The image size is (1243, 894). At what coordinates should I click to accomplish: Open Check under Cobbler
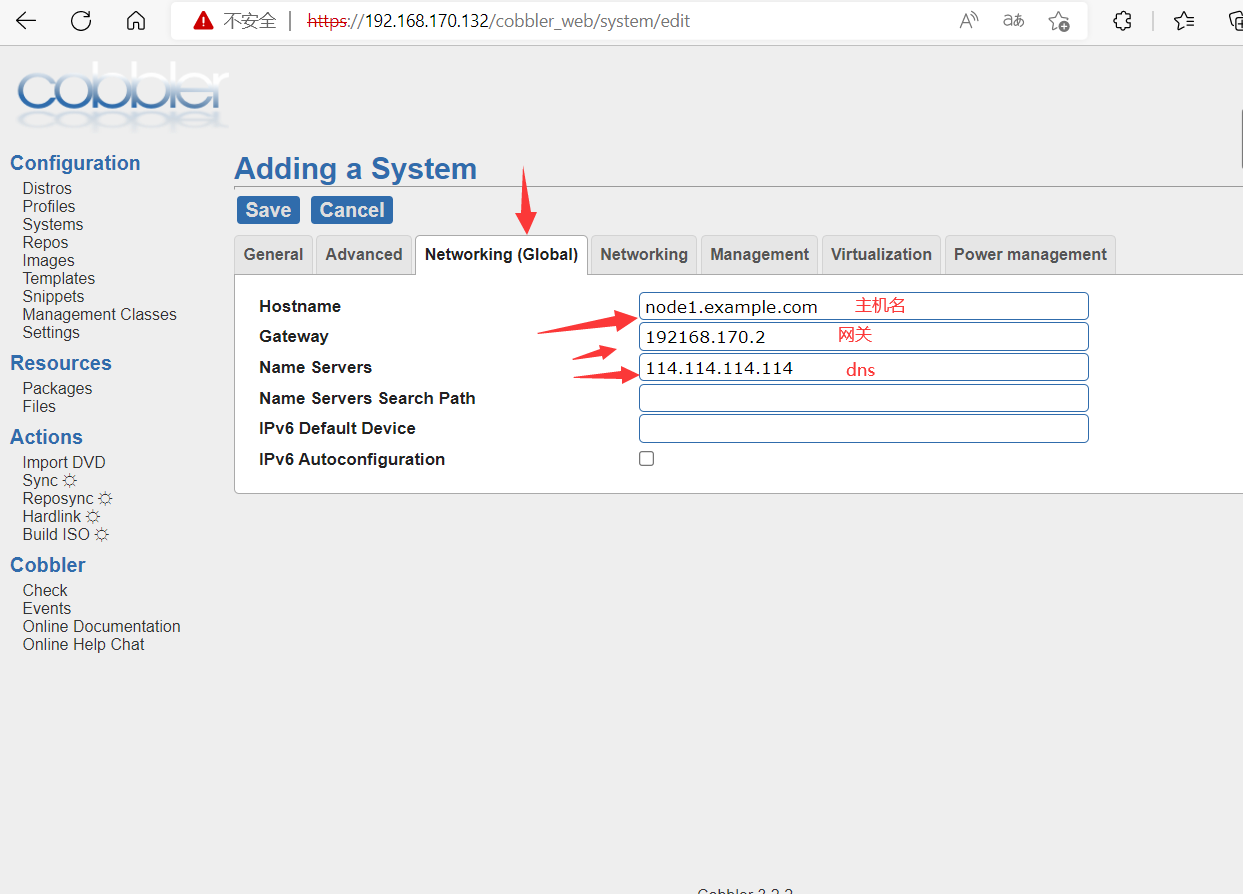(45, 591)
